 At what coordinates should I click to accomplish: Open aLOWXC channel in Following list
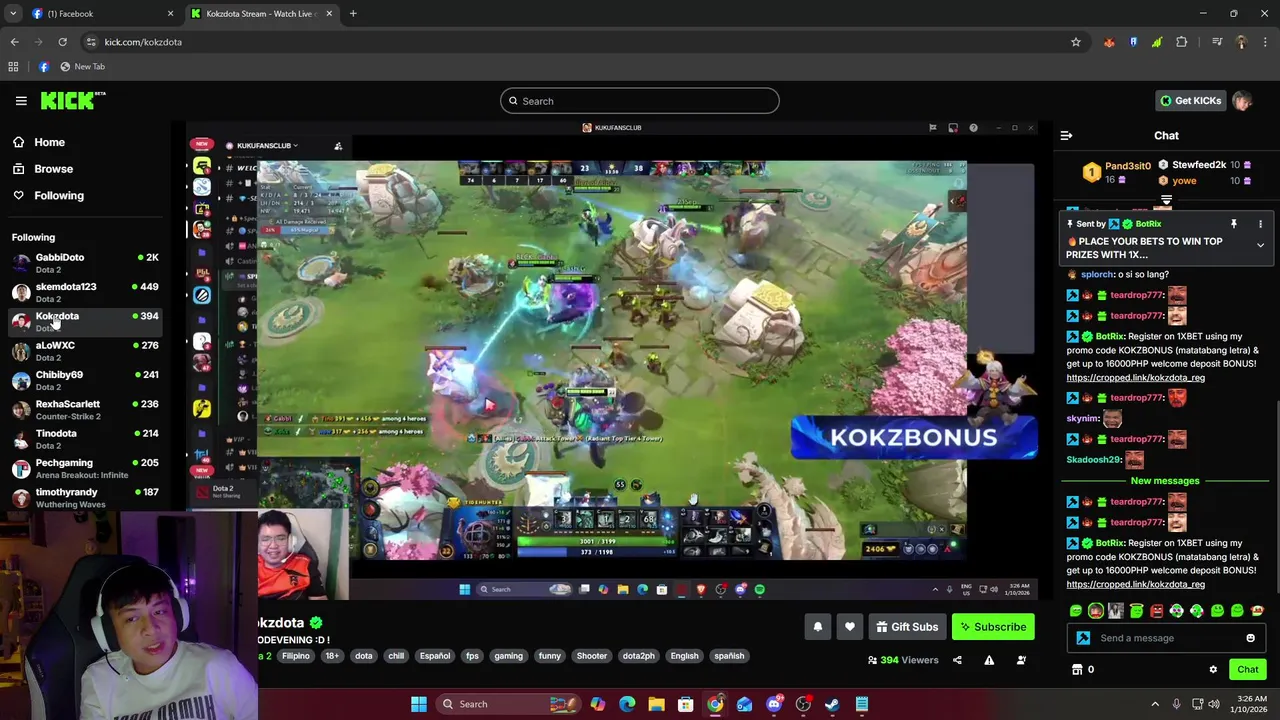[x=84, y=351]
